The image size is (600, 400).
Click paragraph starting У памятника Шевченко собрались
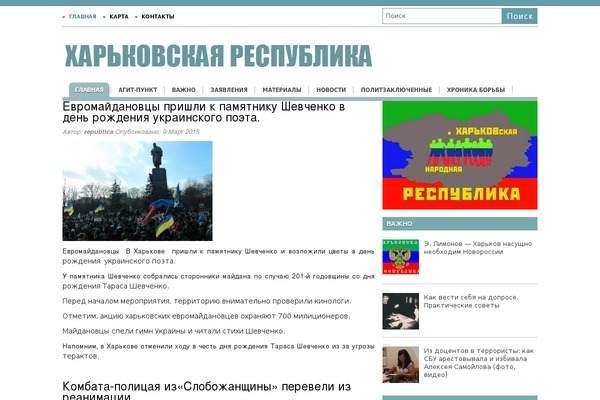[x=218, y=281]
